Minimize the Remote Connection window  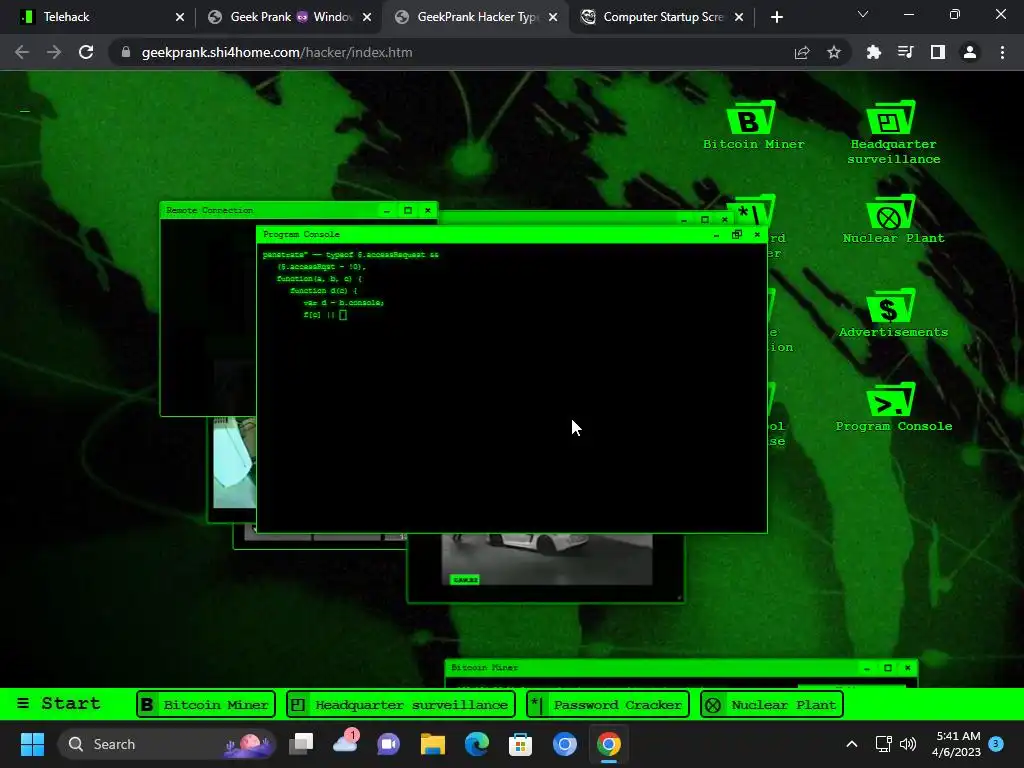pyautogui.click(x=387, y=210)
